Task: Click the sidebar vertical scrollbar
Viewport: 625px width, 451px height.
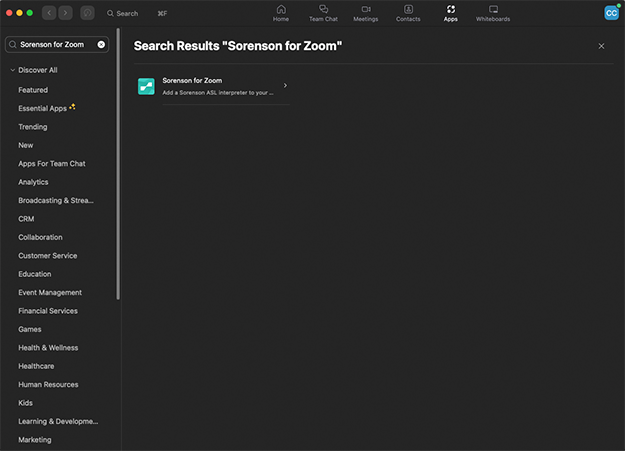Action: pos(118,163)
